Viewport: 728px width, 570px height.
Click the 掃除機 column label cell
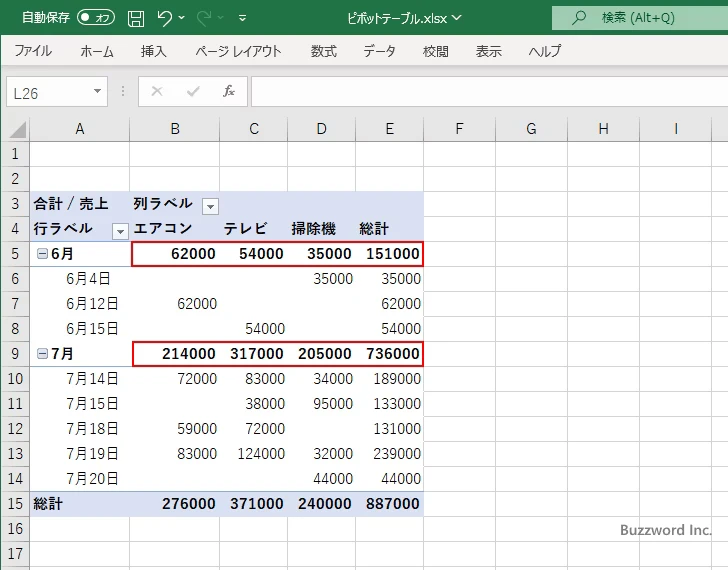[321, 228]
